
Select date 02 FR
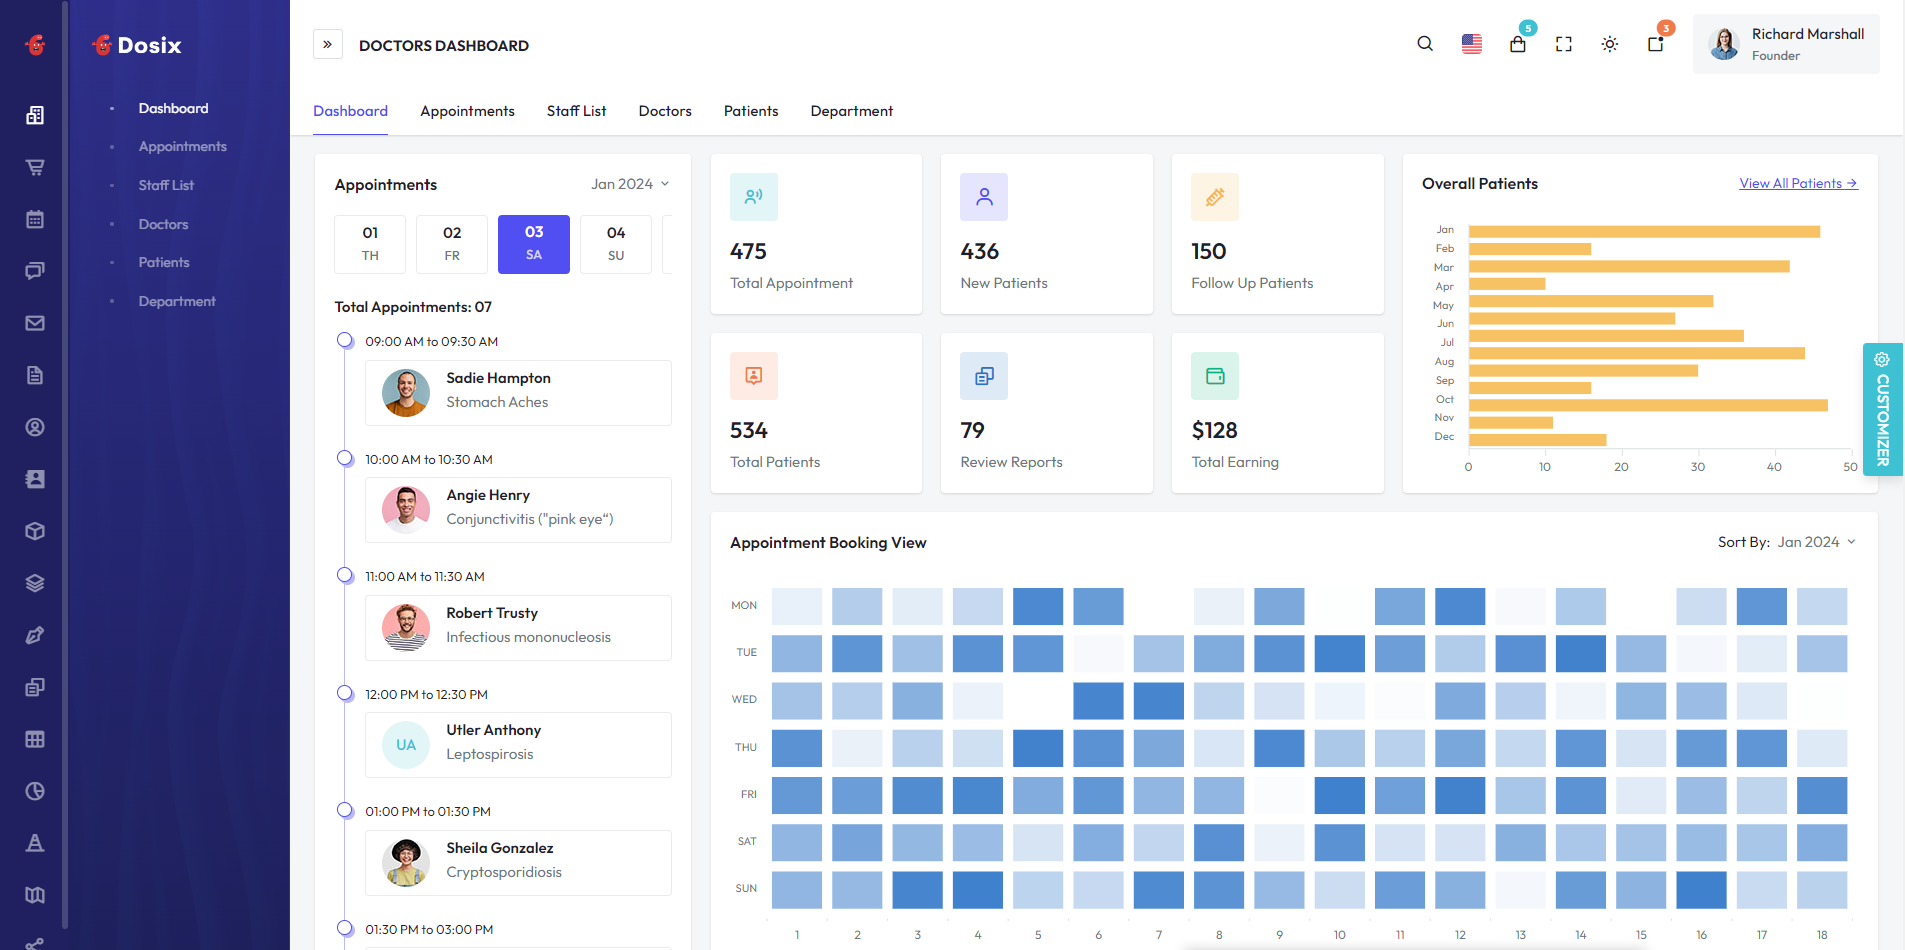(452, 244)
